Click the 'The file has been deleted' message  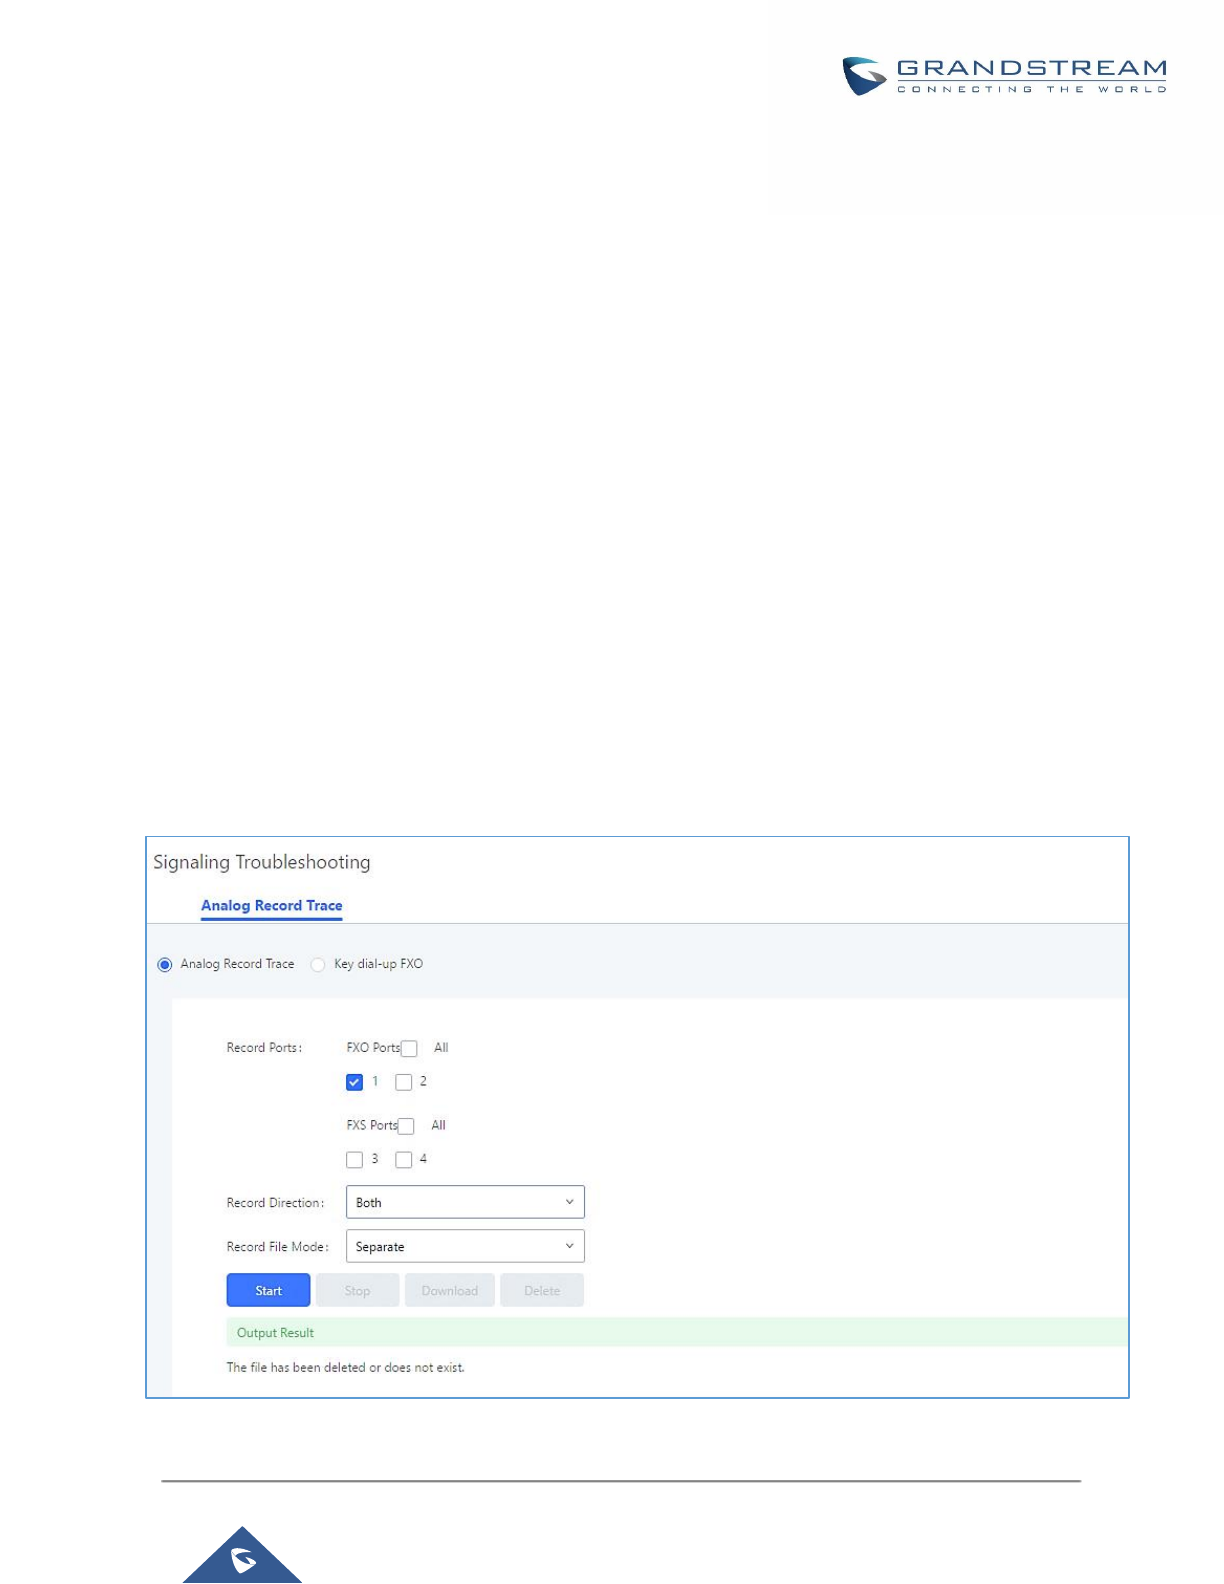pos(345,1368)
